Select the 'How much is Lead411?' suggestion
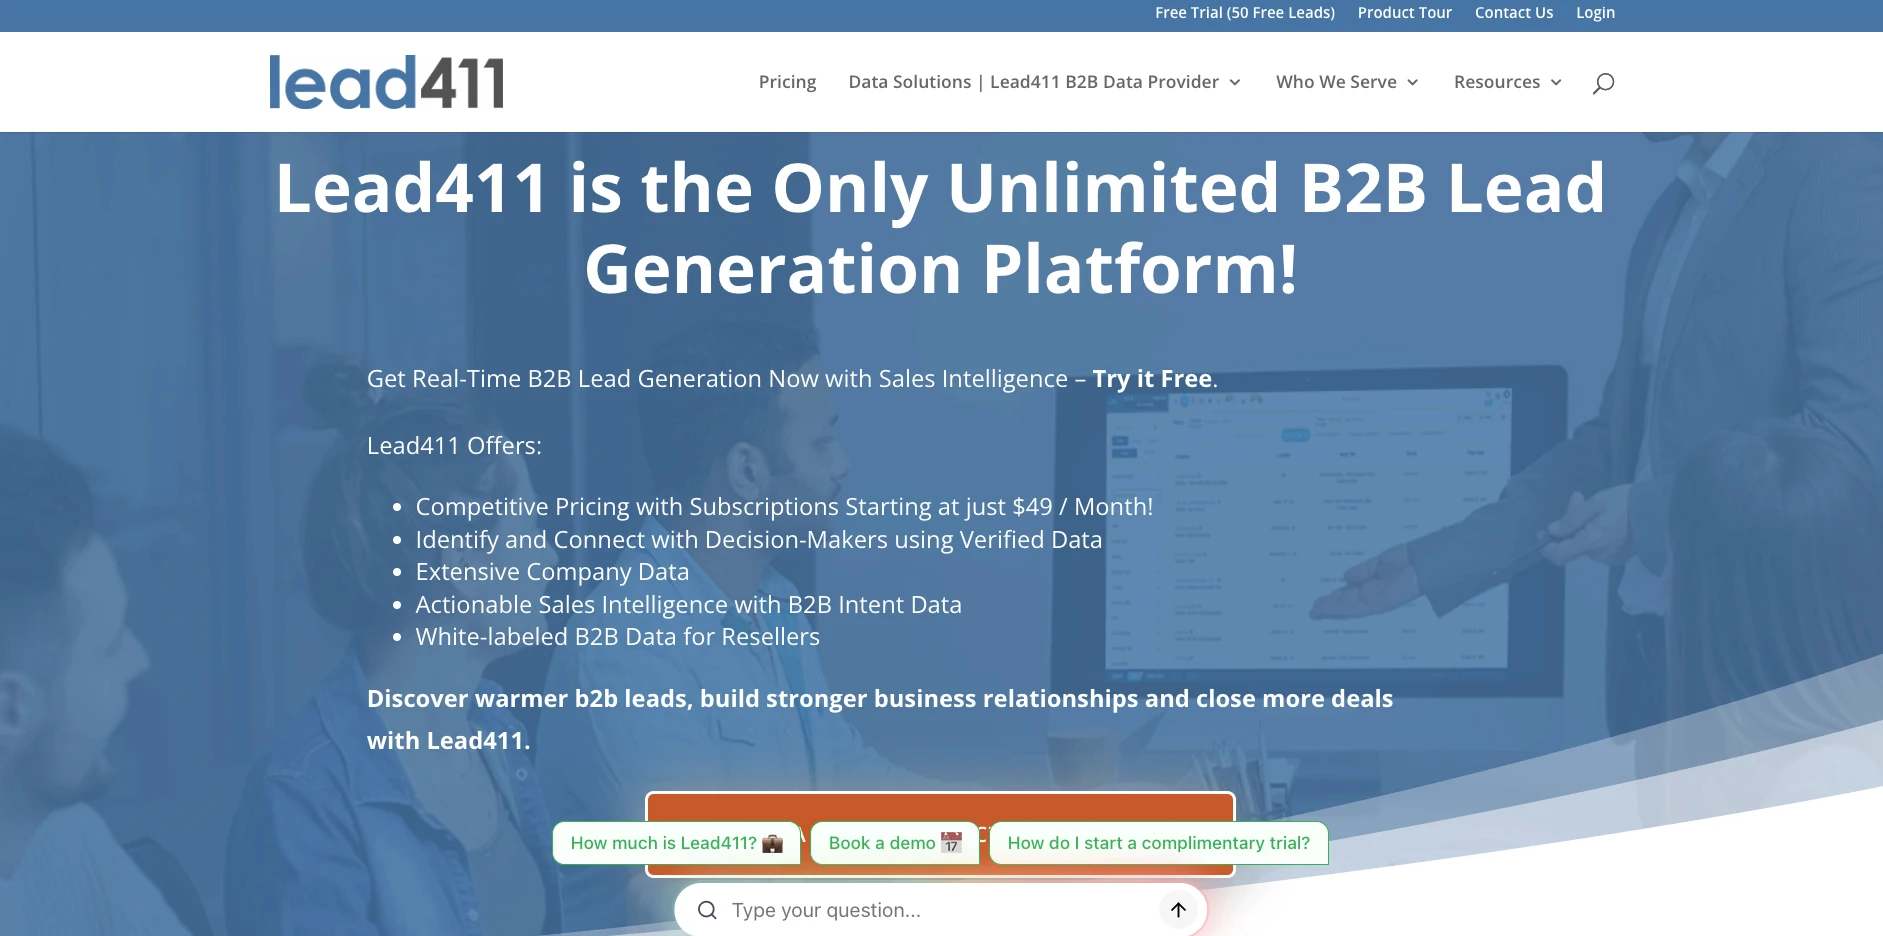 [677, 843]
